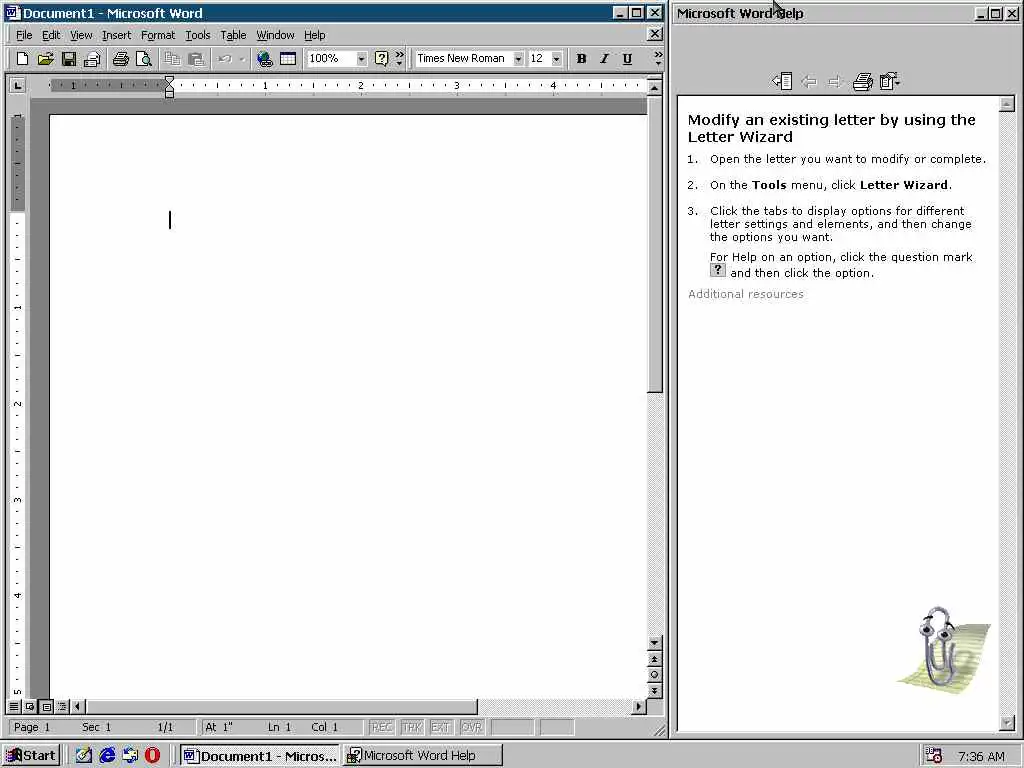Image resolution: width=1024 pixels, height=768 pixels.
Task: Open the Window menu
Action: [x=275, y=35]
